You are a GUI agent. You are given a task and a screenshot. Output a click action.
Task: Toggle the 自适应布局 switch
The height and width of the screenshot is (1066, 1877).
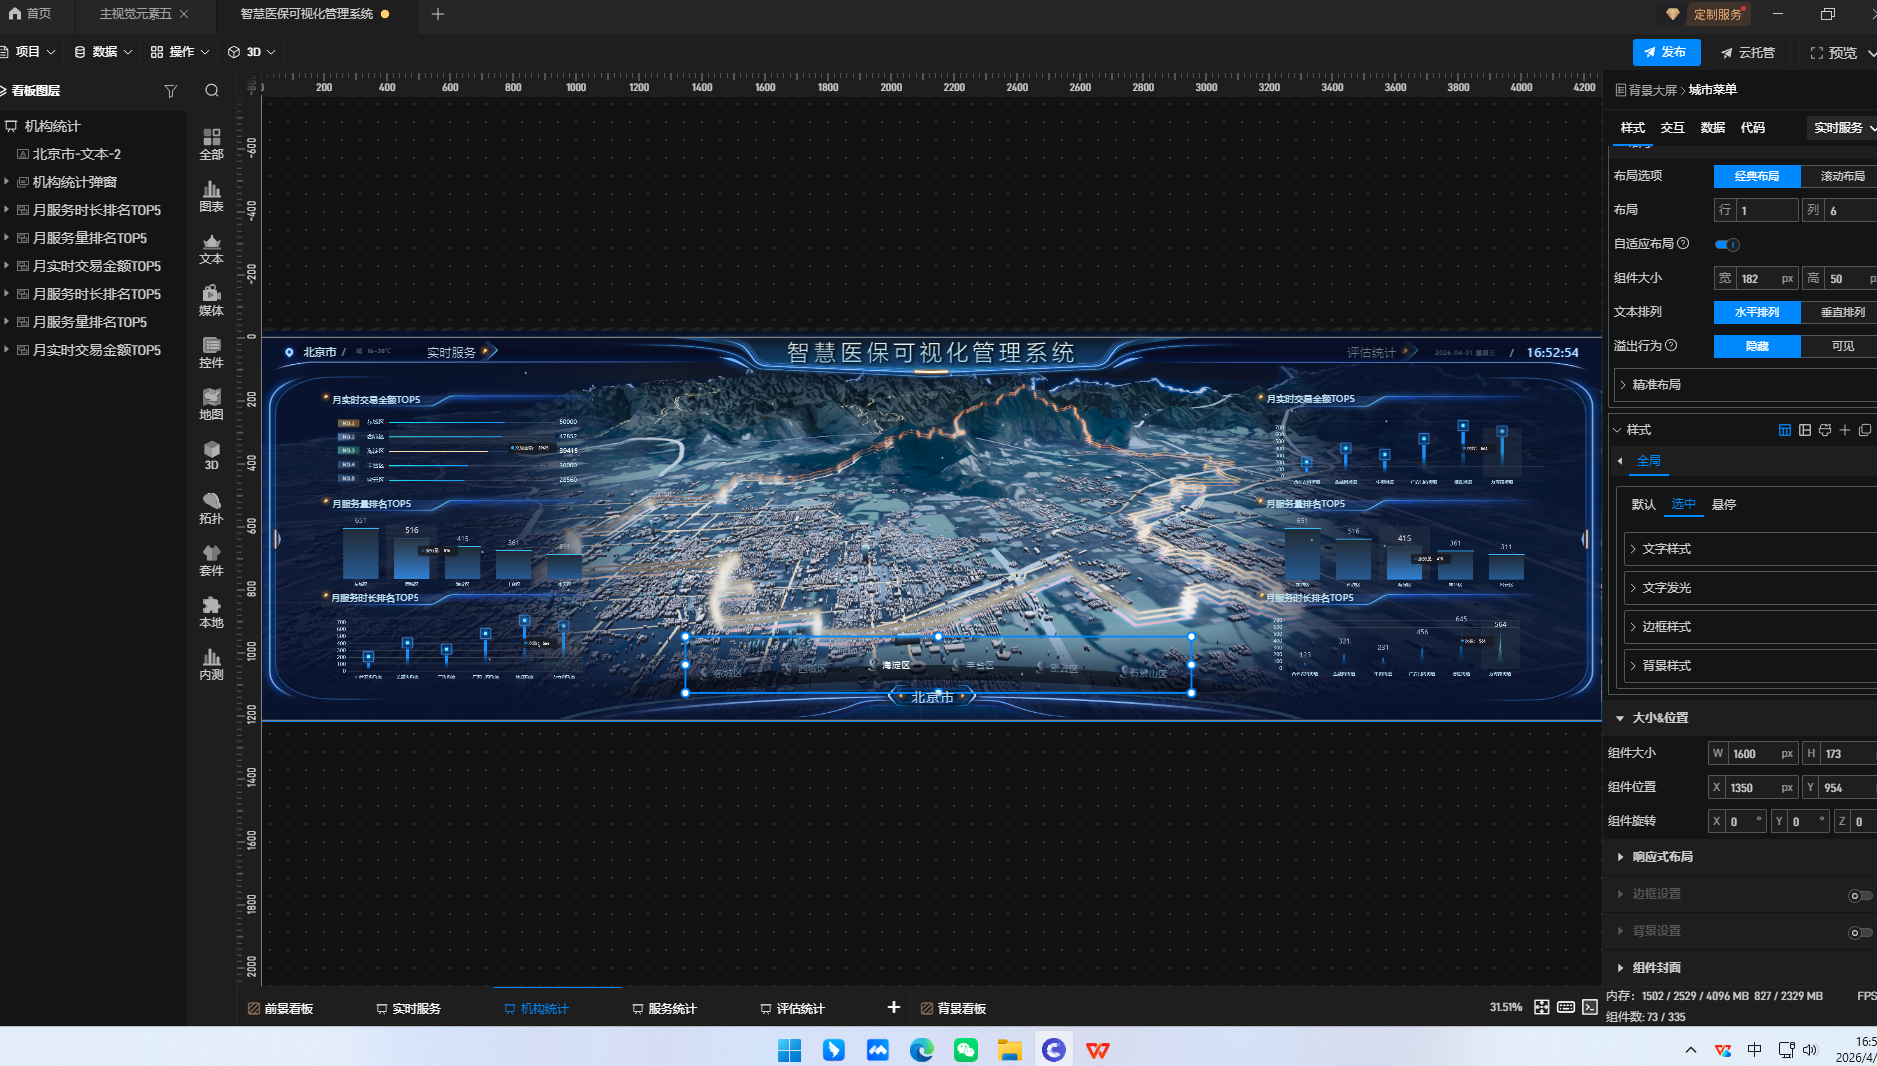1727,244
